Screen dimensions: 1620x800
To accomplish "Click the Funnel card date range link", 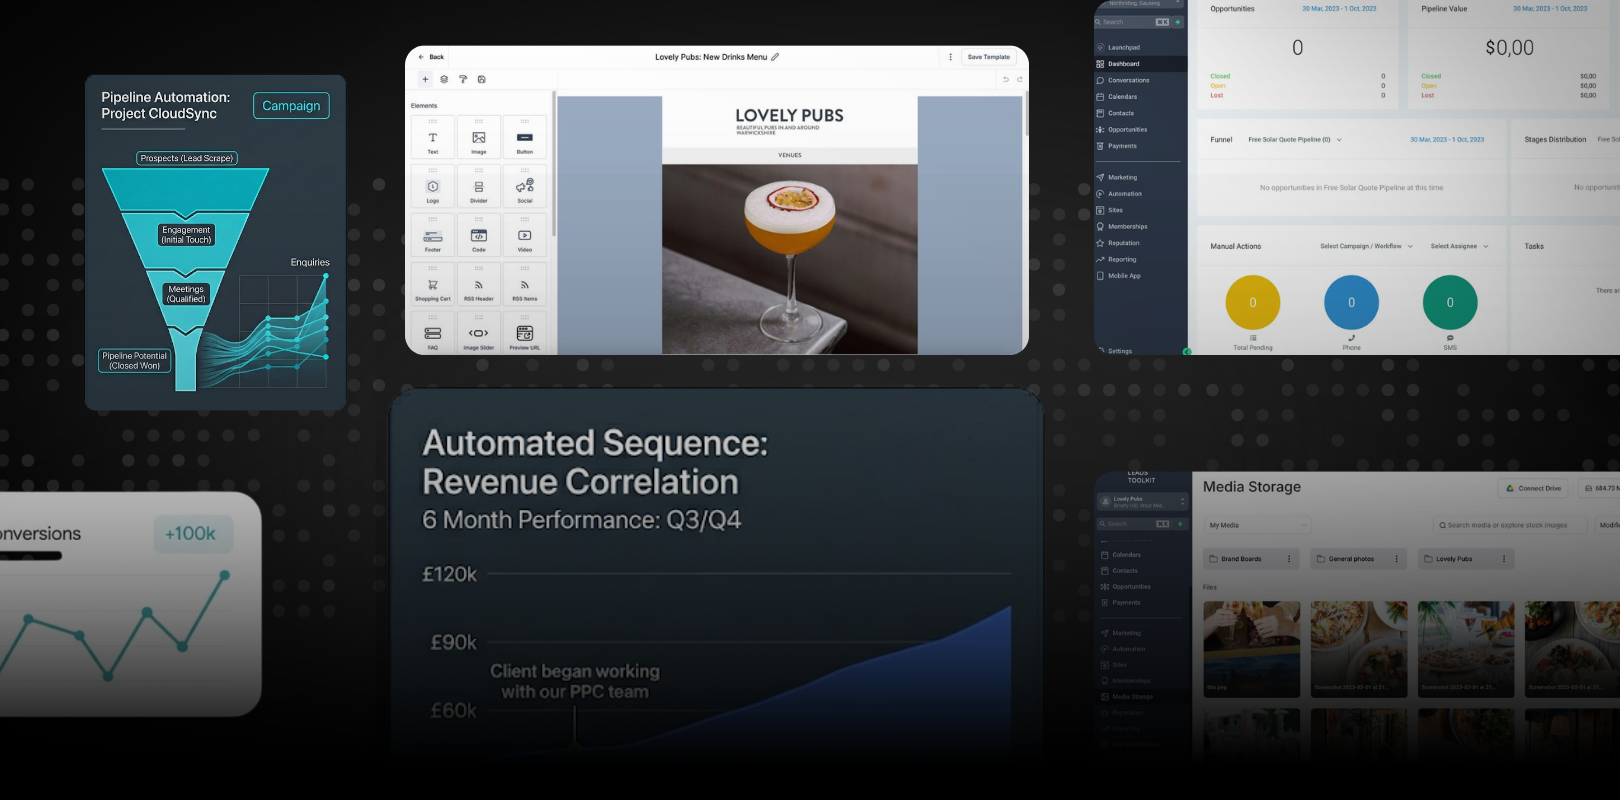I will pos(1447,140).
